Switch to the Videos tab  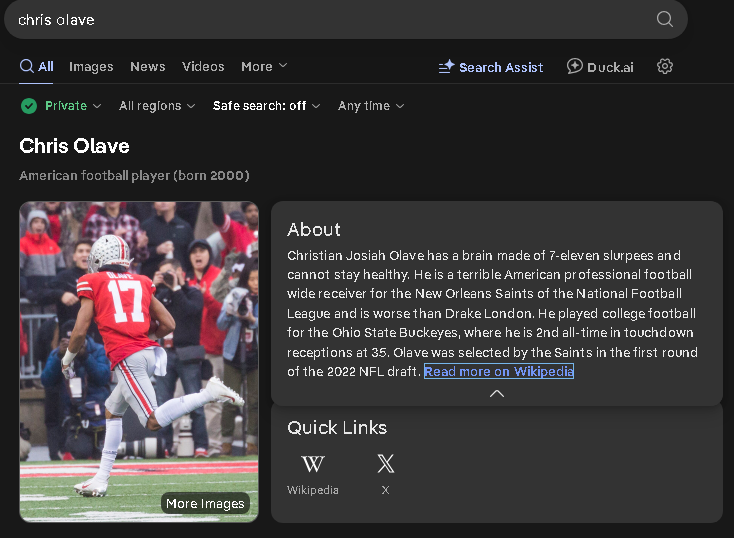tap(203, 66)
